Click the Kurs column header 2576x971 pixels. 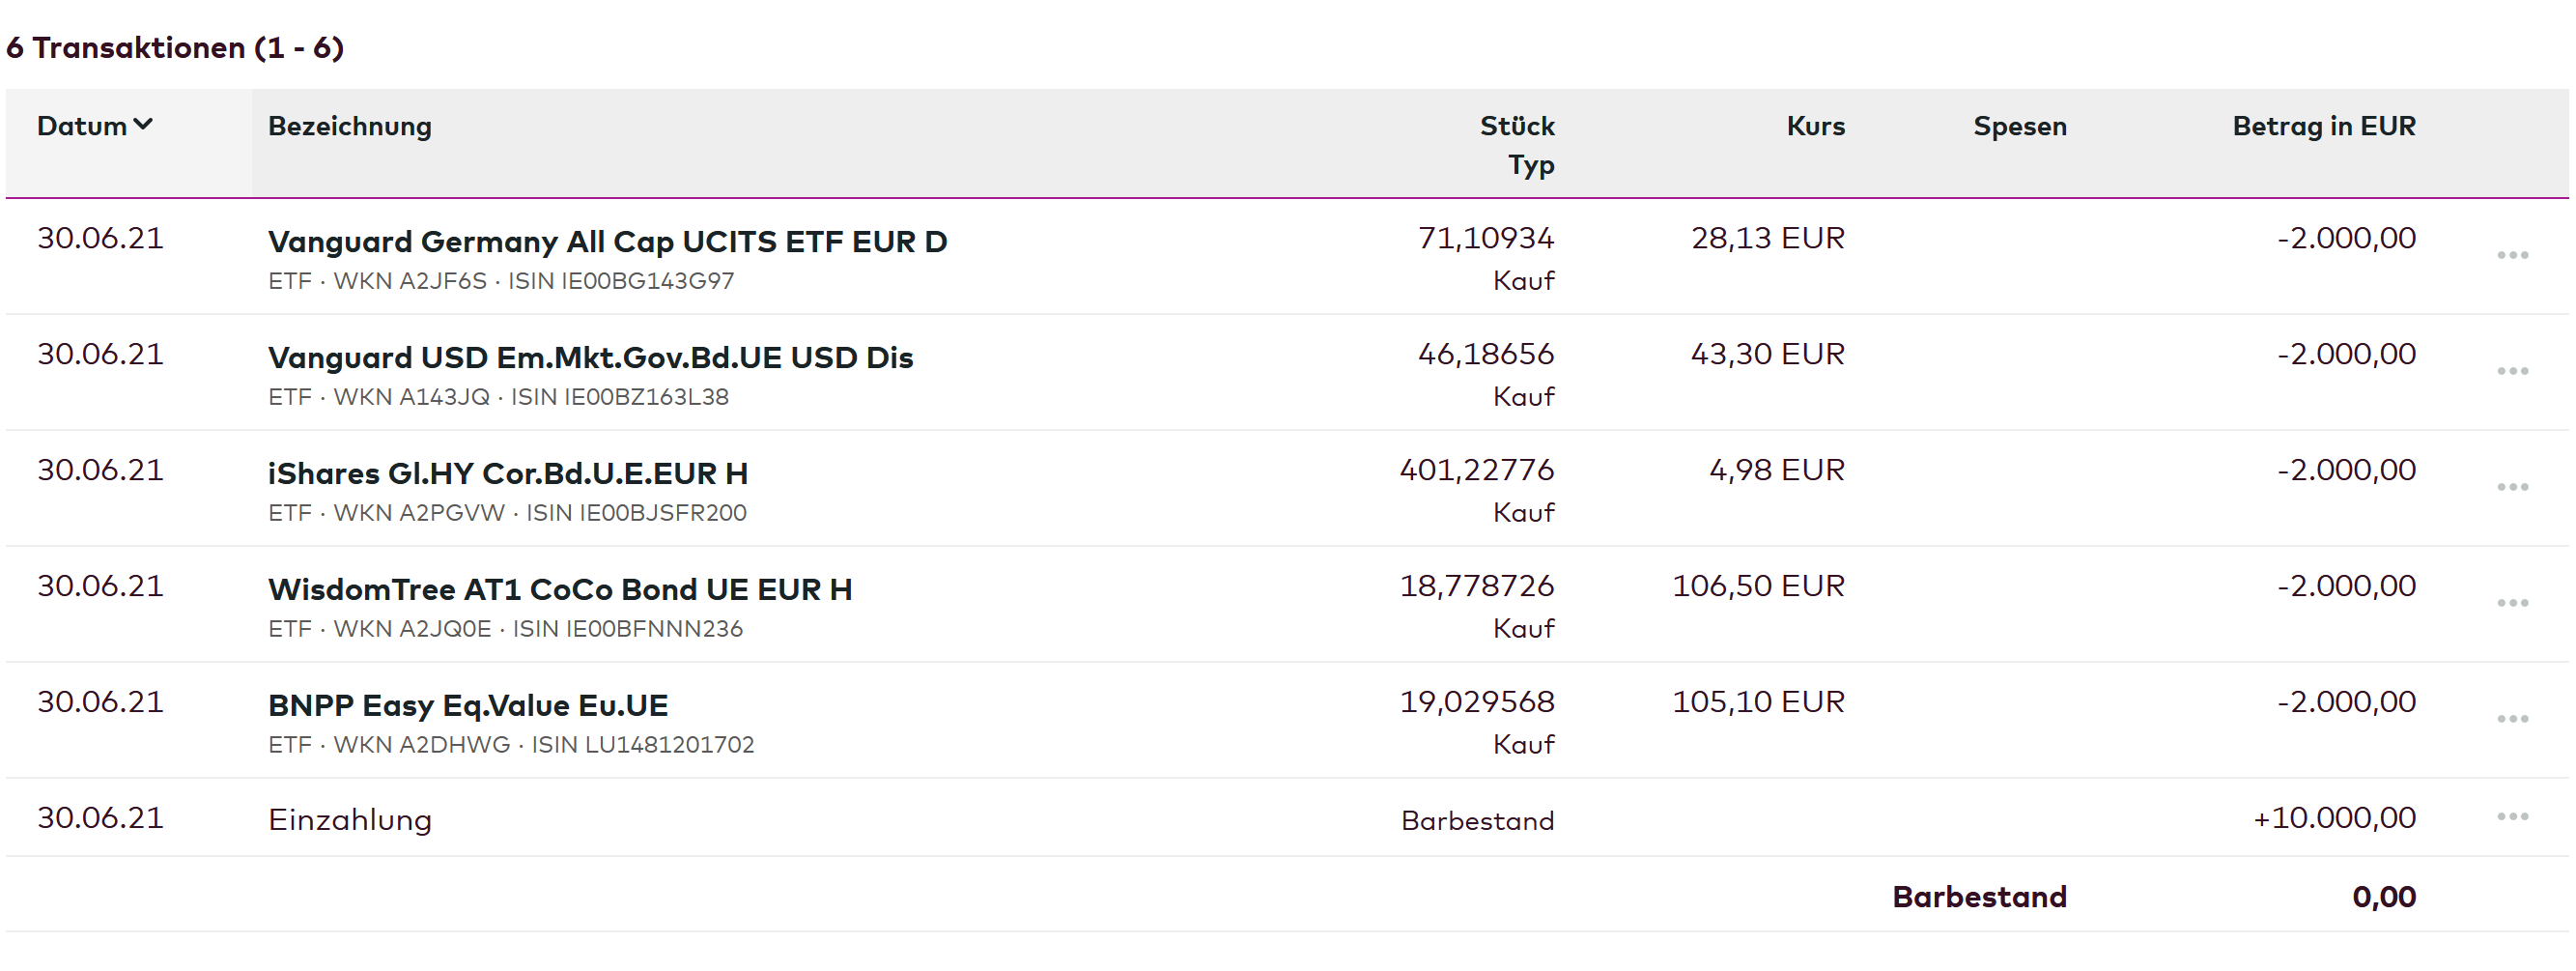pos(1814,126)
